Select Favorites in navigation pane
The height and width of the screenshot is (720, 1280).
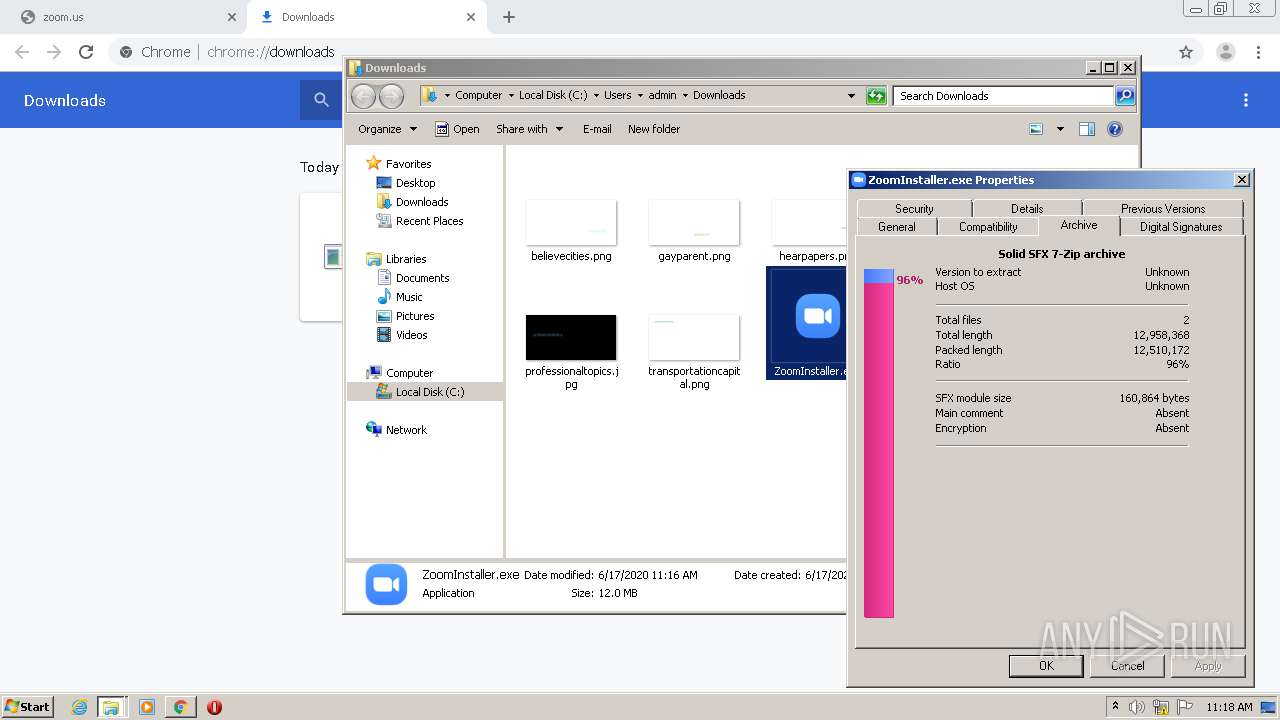(408, 164)
